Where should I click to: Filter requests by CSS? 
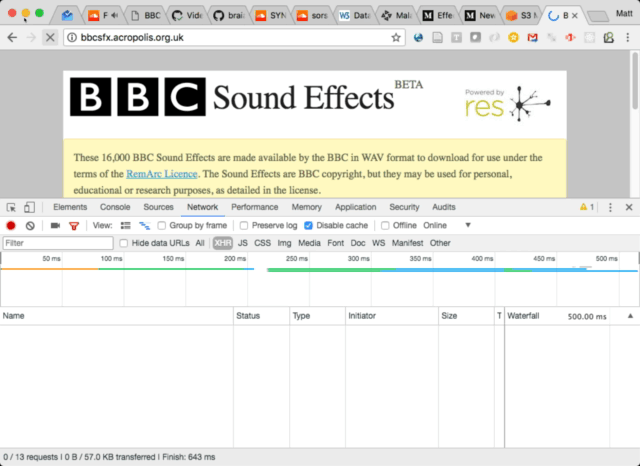[x=262, y=243]
